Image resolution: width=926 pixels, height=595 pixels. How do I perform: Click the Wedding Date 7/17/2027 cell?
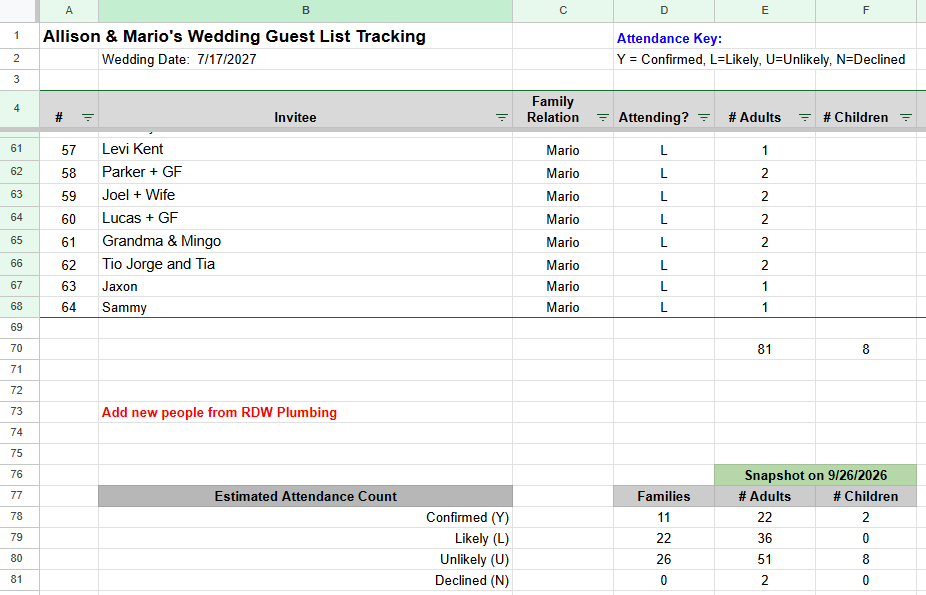pyautogui.click(x=305, y=59)
